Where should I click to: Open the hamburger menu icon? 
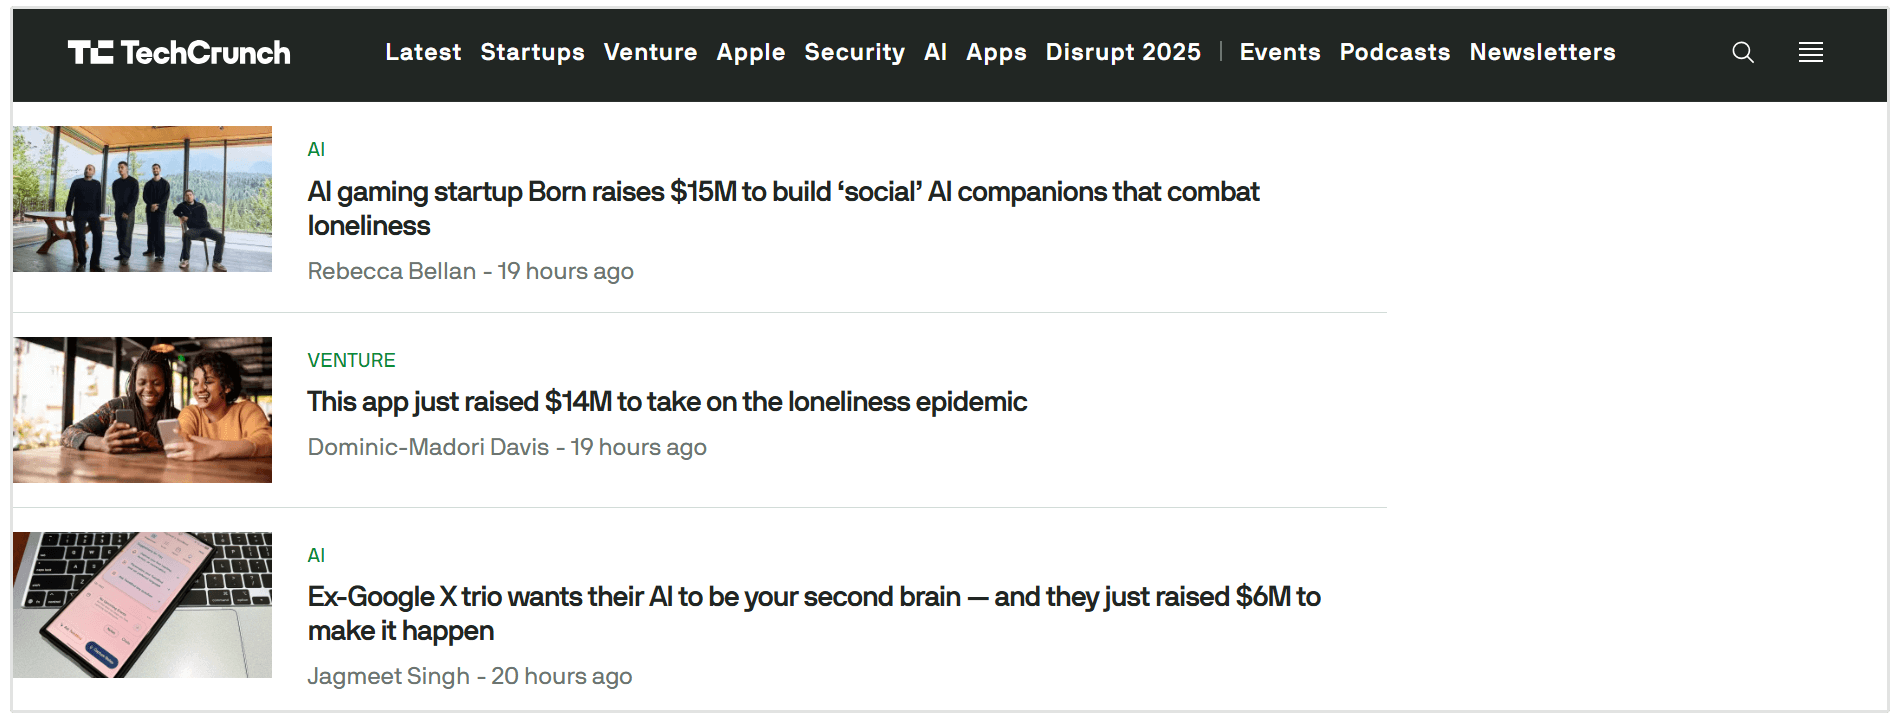coord(1810,52)
